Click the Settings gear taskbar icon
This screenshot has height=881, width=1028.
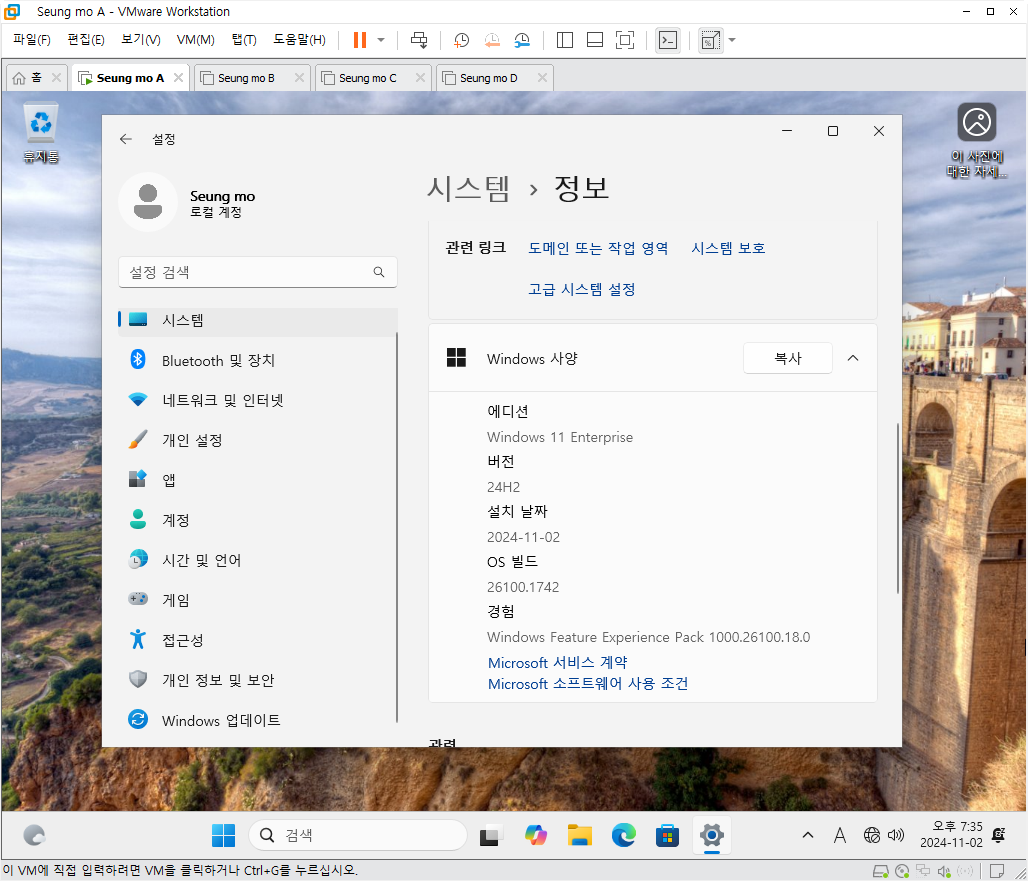click(x=711, y=835)
